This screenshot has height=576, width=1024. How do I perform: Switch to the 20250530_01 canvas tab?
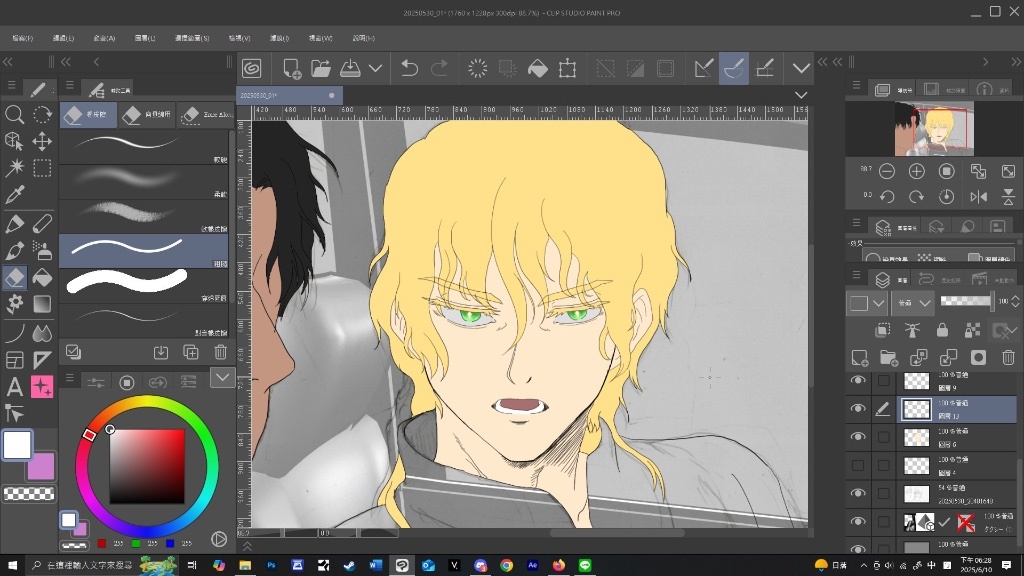pyautogui.click(x=288, y=95)
